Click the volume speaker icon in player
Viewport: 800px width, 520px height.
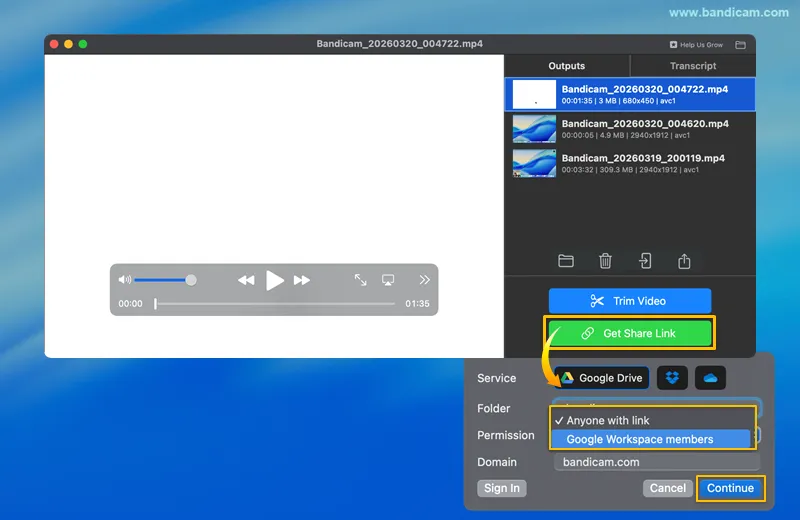point(124,280)
